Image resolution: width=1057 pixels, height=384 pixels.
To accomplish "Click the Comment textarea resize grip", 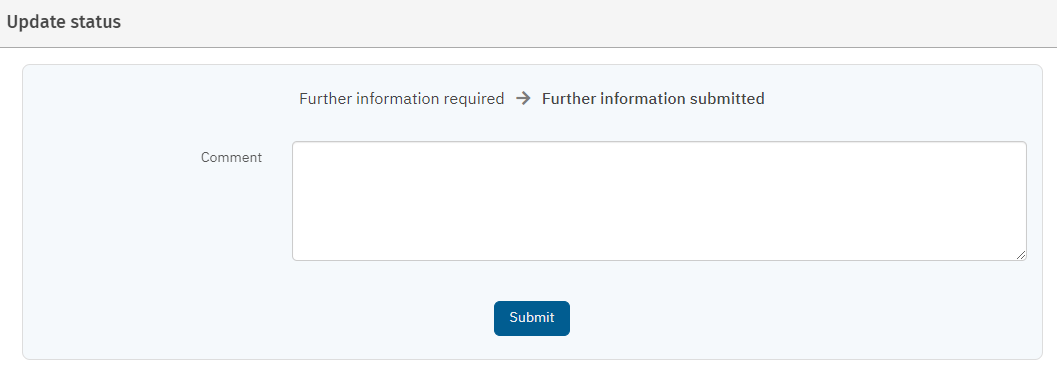I will pyautogui.click(x=1021, y=255).
